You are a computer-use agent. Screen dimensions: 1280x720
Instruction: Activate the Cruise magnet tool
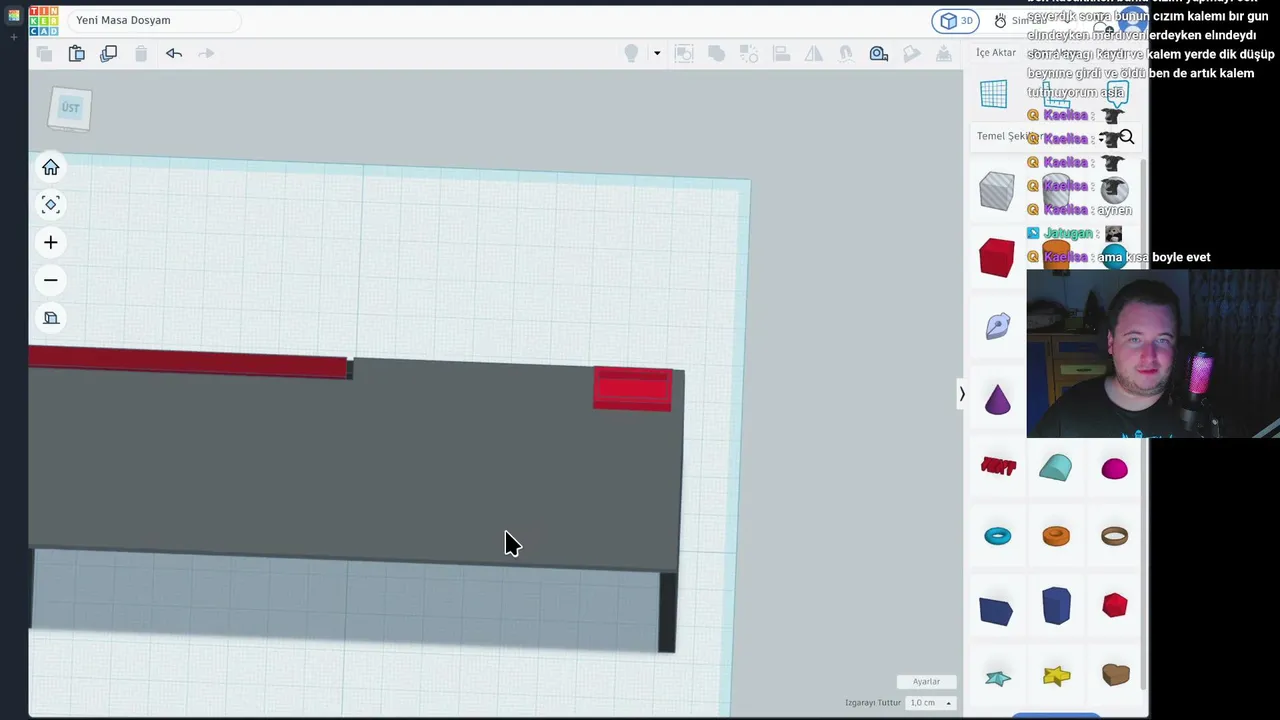coord(846,53)
